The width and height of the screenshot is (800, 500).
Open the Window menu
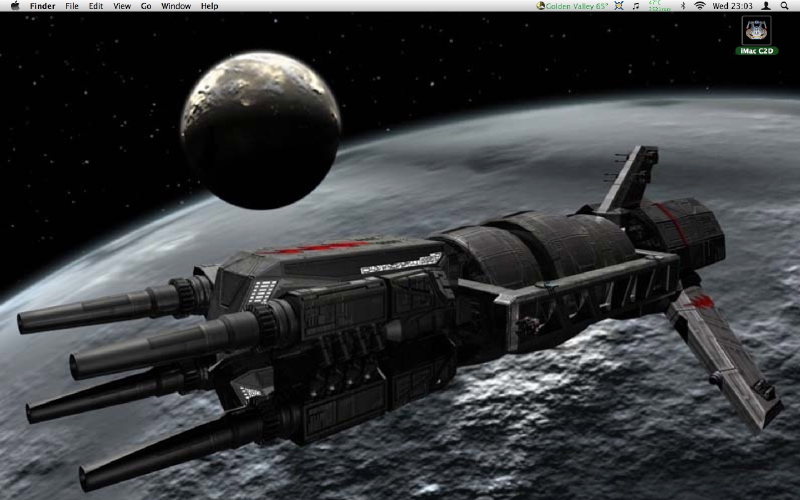pyautogui.click(x=176, y=6)
